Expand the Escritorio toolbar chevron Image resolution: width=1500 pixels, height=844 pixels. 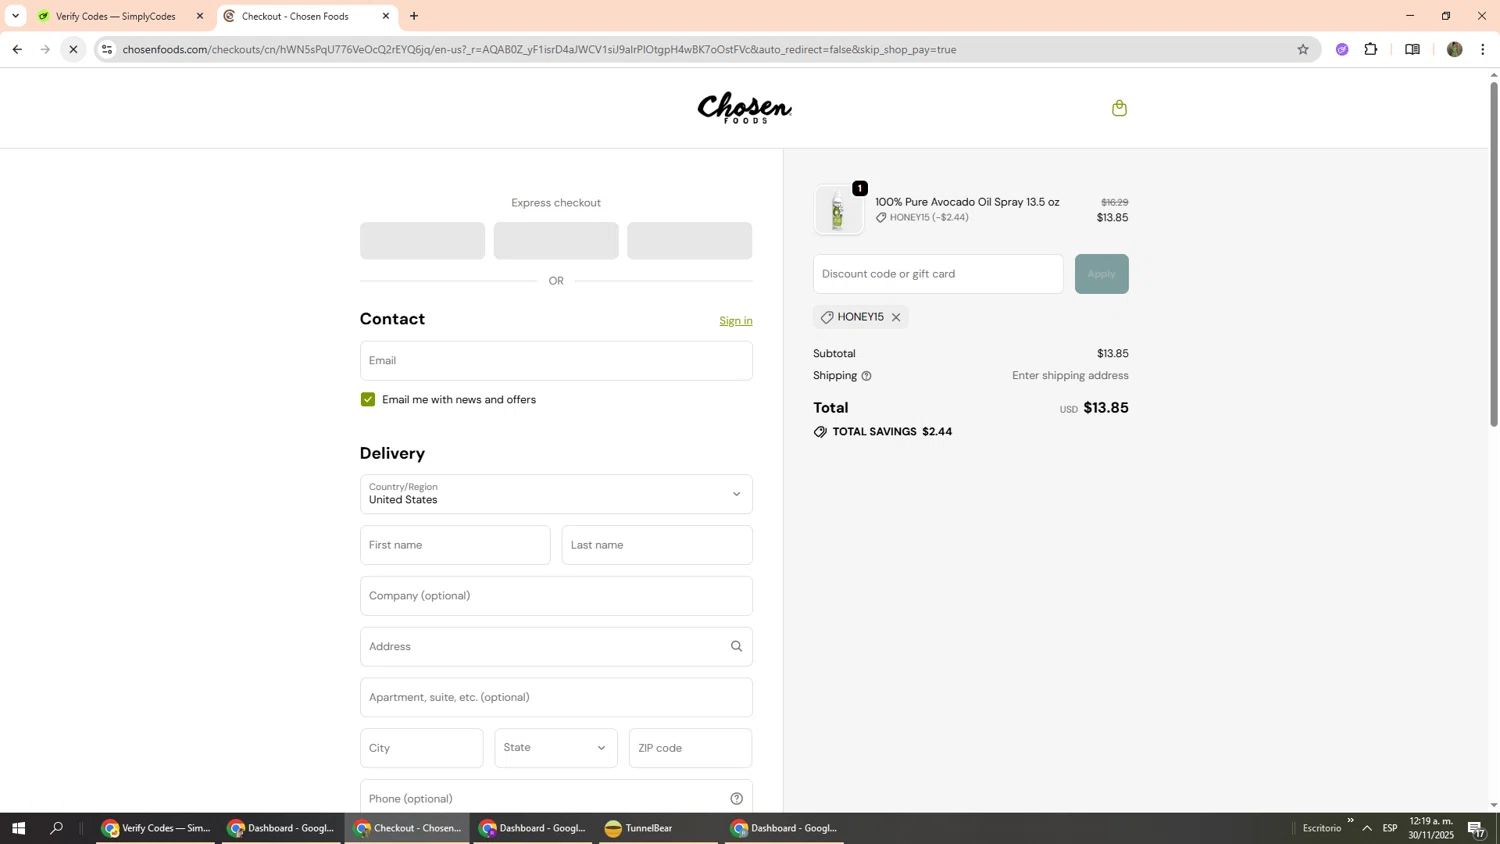(x=1350, y=821)
